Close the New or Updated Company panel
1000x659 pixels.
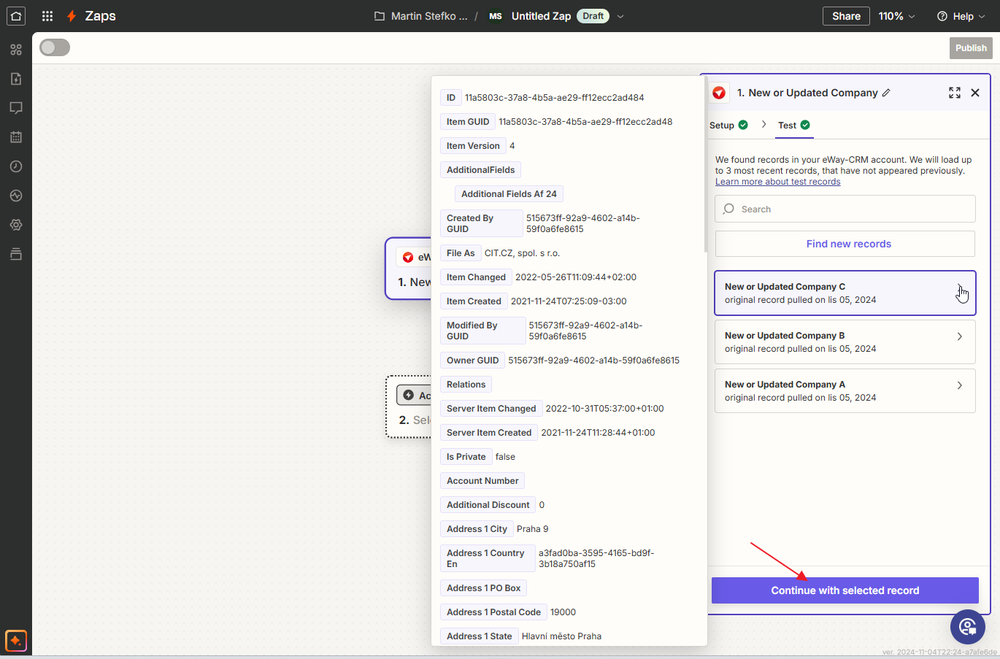pos(975,93)
